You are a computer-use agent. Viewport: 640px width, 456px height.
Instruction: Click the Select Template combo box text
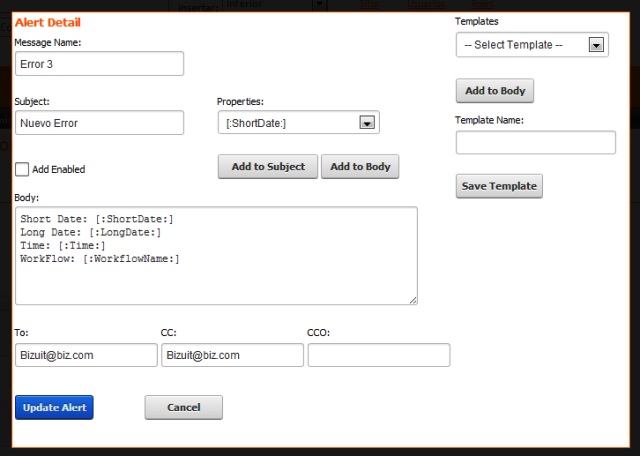pyautogui.click(x=513, y=44)
